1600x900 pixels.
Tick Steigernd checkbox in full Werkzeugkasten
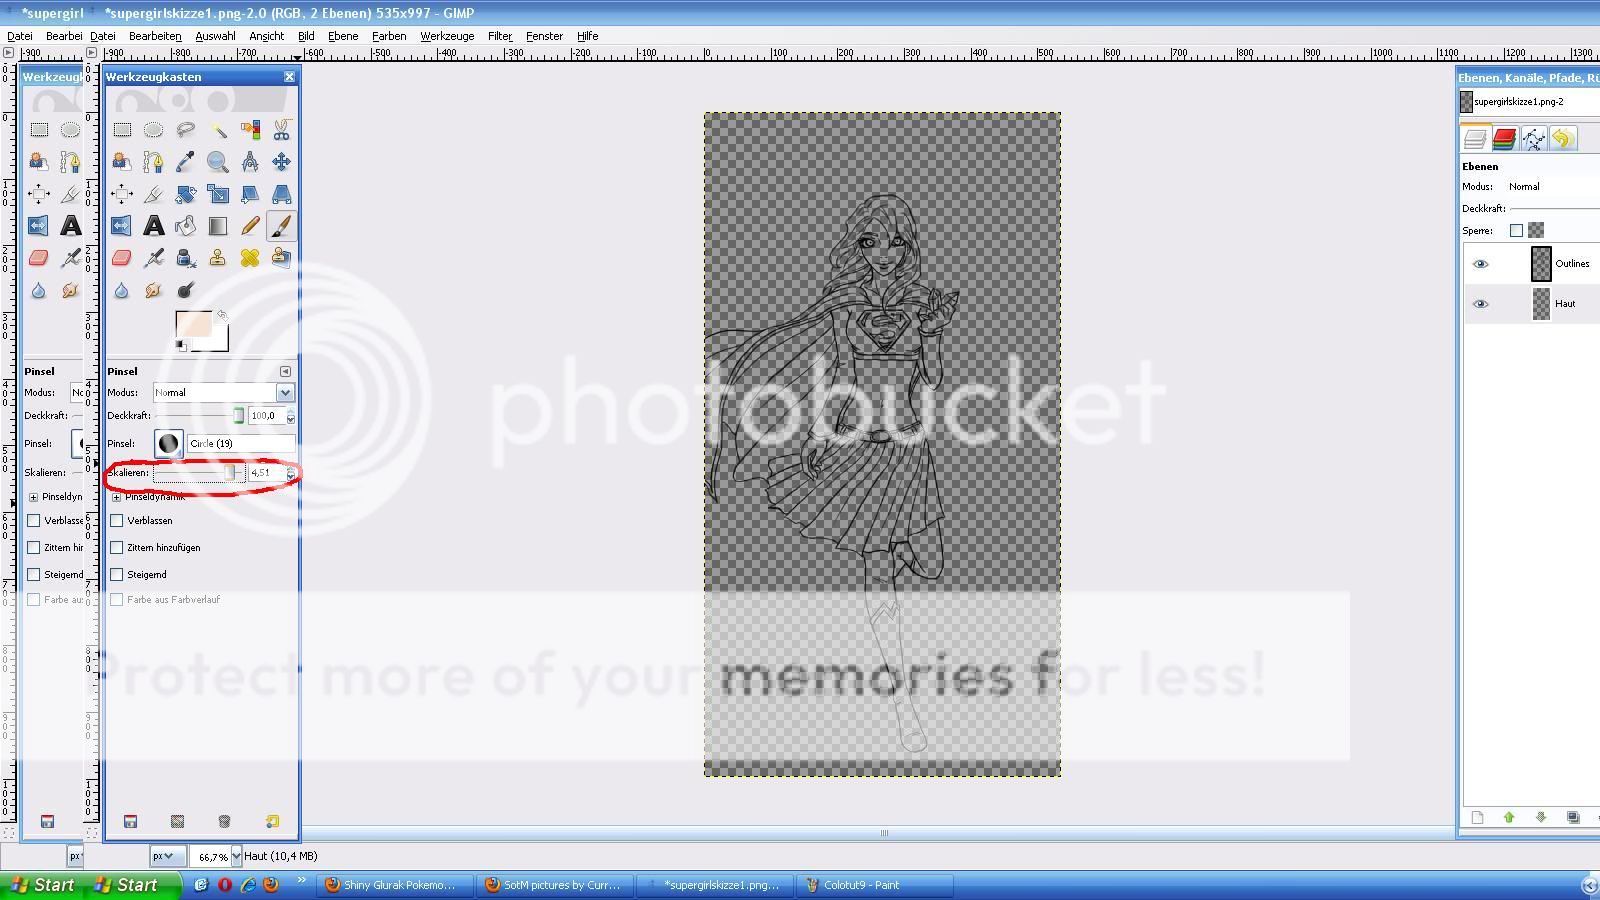tap(117, 574)
